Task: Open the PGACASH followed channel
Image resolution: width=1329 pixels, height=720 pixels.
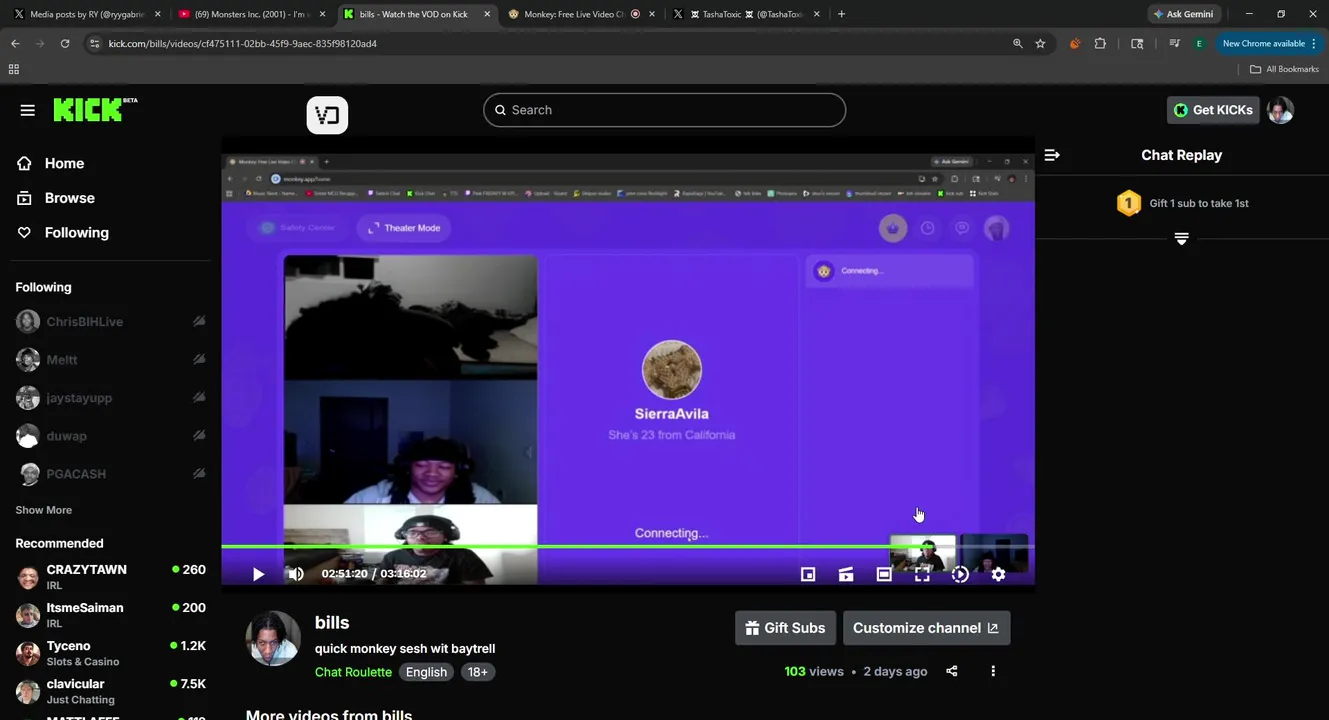Action: (76, 474)
